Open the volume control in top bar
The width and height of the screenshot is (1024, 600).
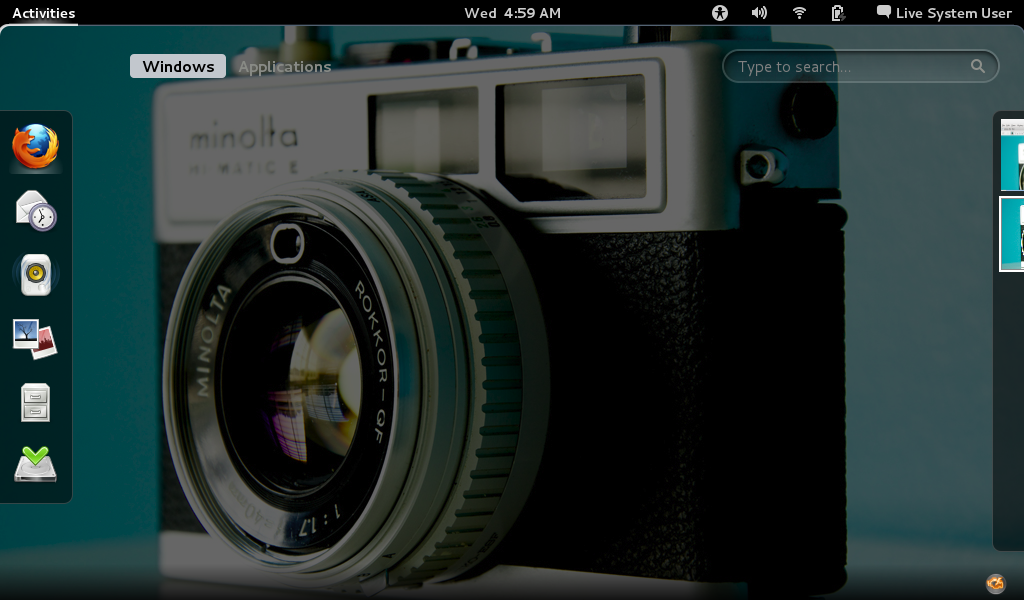759,13
